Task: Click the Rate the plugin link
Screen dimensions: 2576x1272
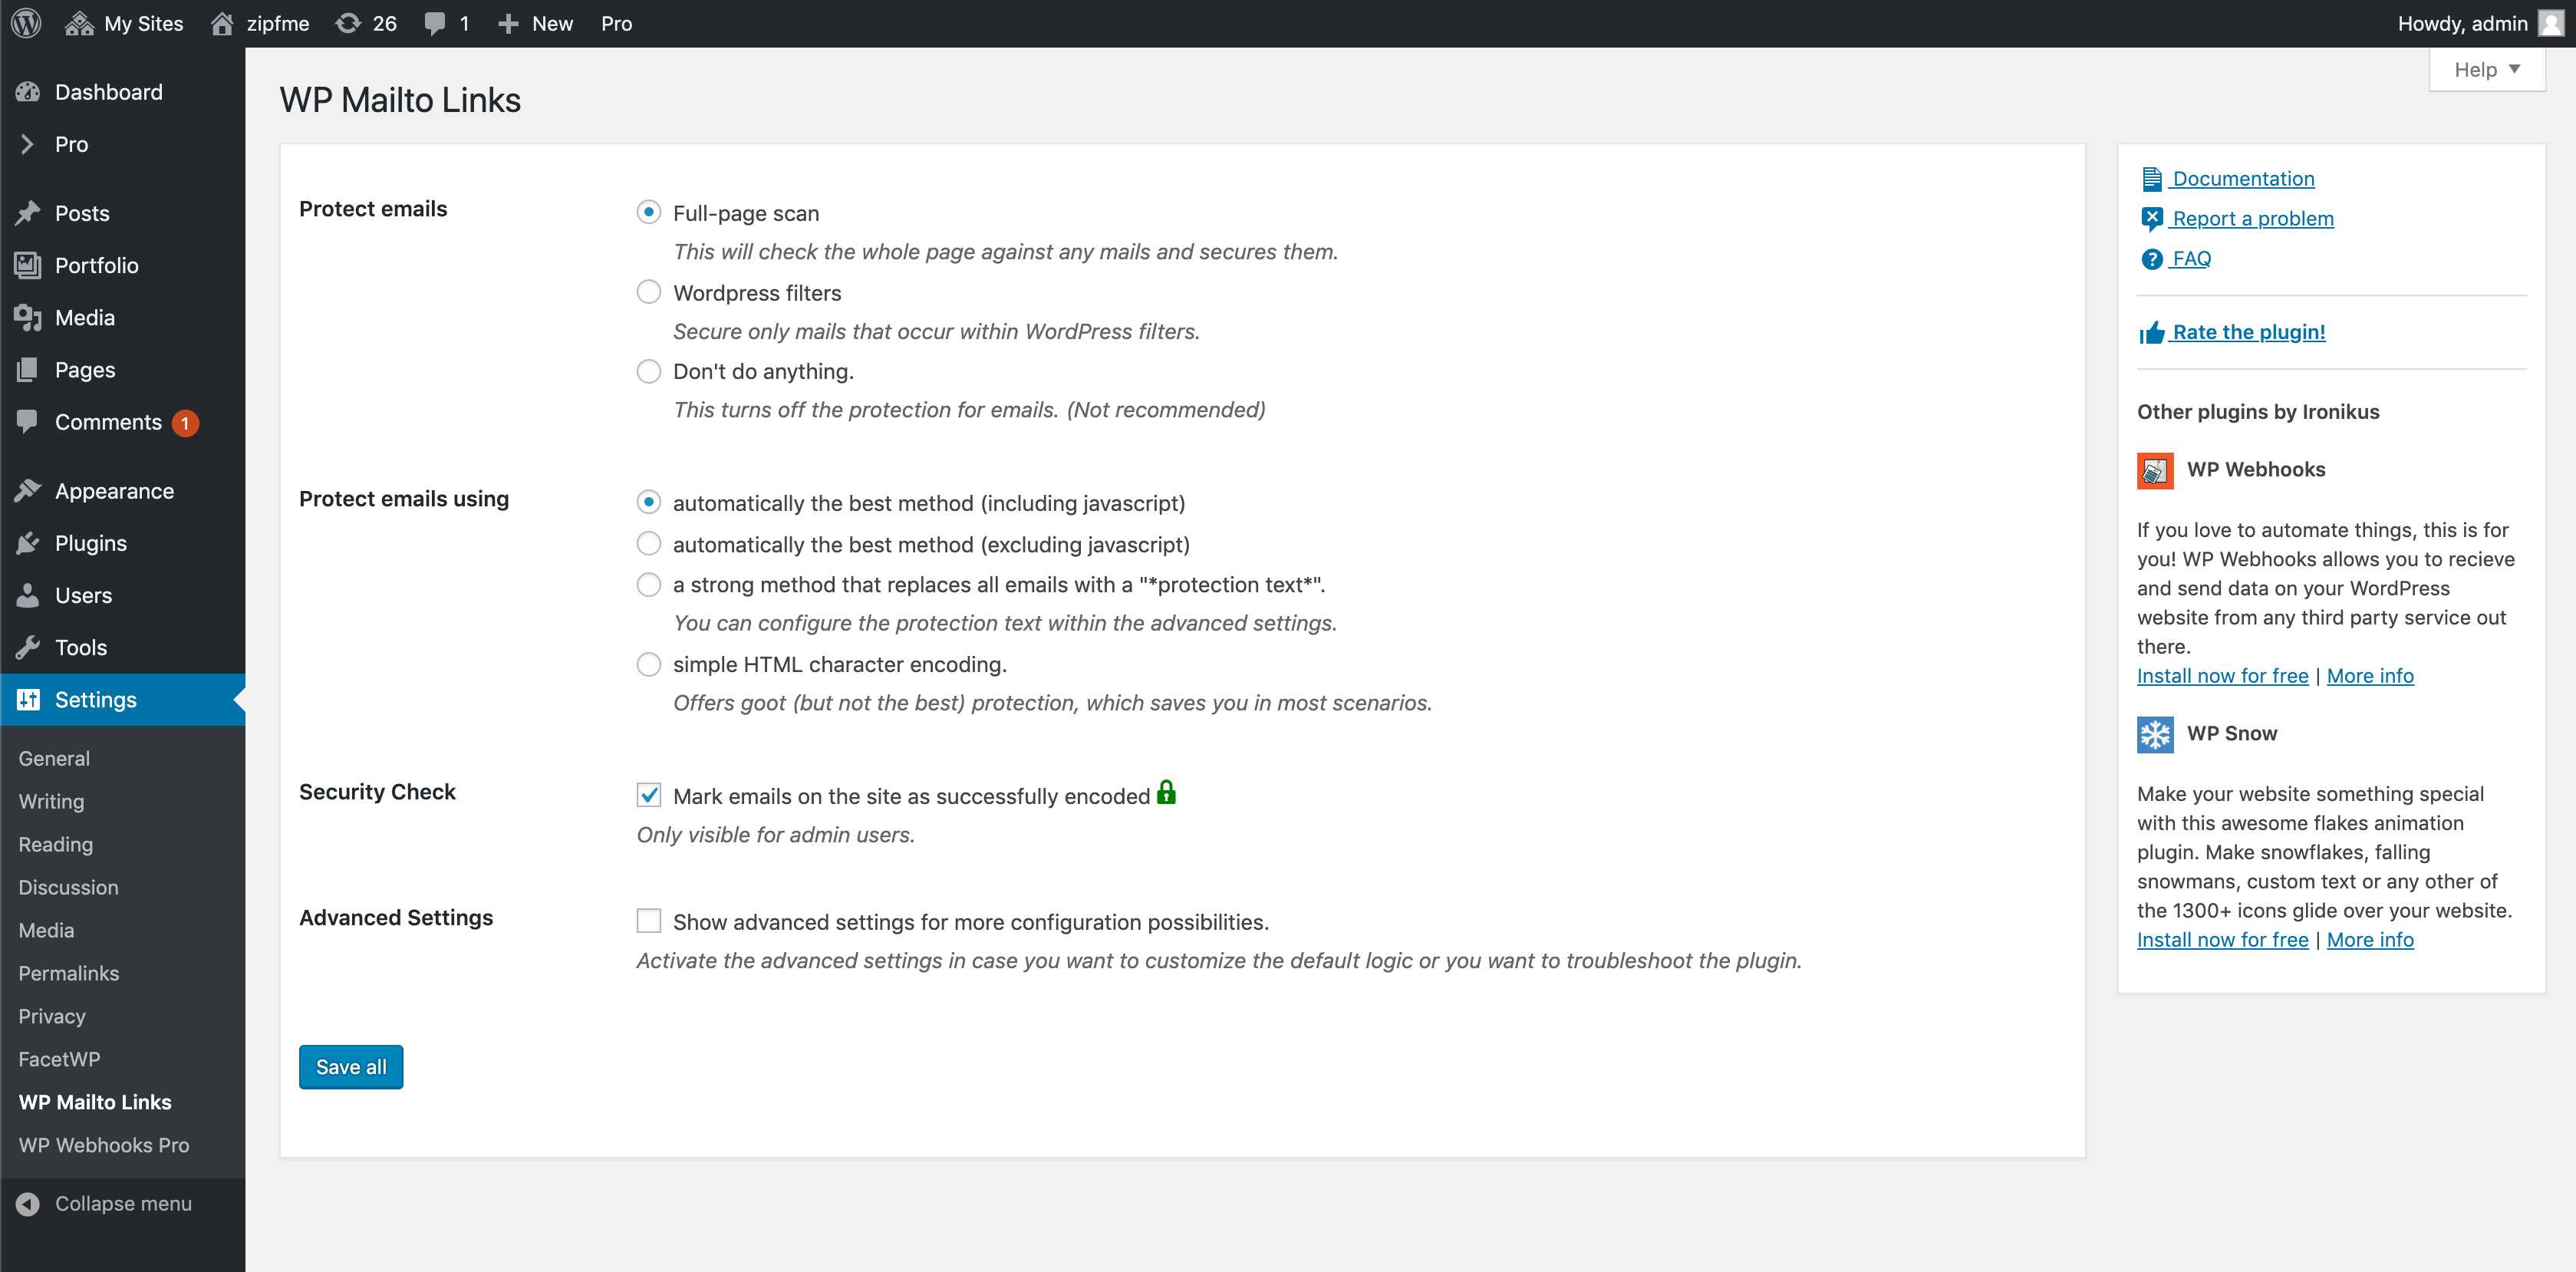Action: pos(2248,331)
